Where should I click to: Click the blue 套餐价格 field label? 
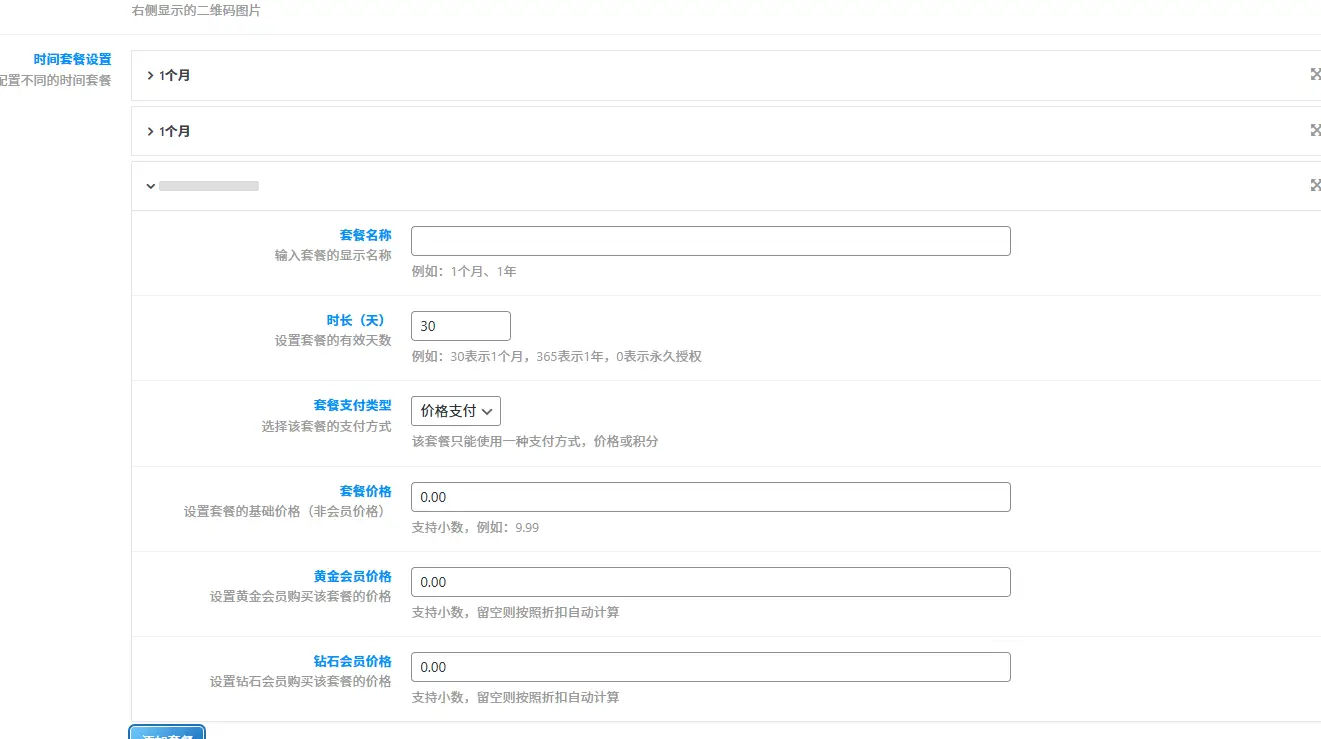(365, 491)
